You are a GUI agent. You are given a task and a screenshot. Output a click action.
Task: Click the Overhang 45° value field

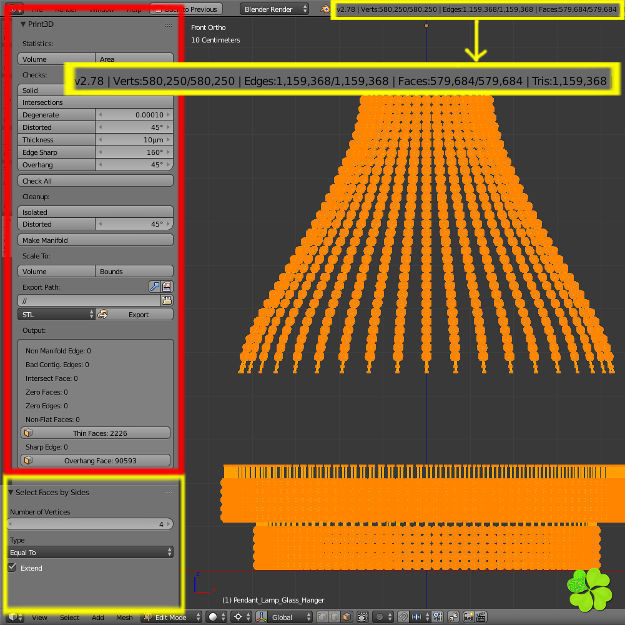134,165
